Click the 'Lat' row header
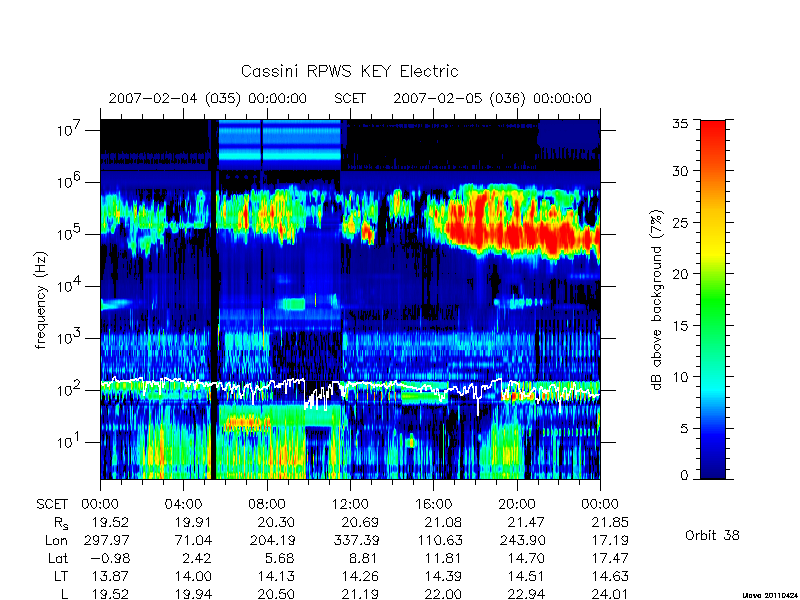The height and width of the screenshot is (600, 800). [x=58, y=558]
